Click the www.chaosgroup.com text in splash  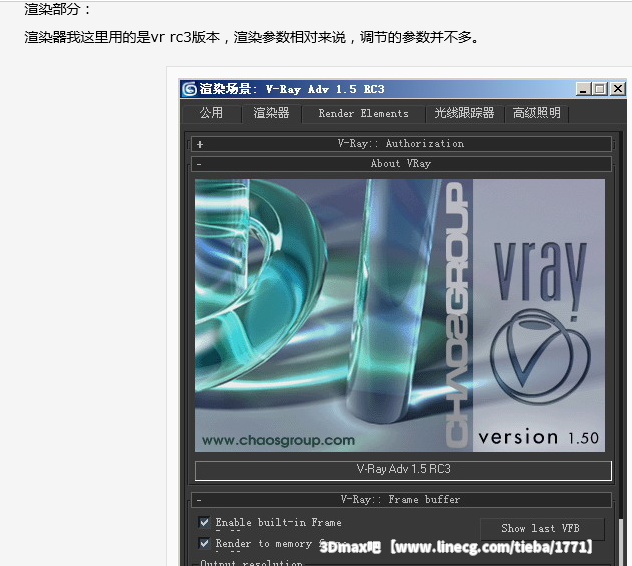279,441
